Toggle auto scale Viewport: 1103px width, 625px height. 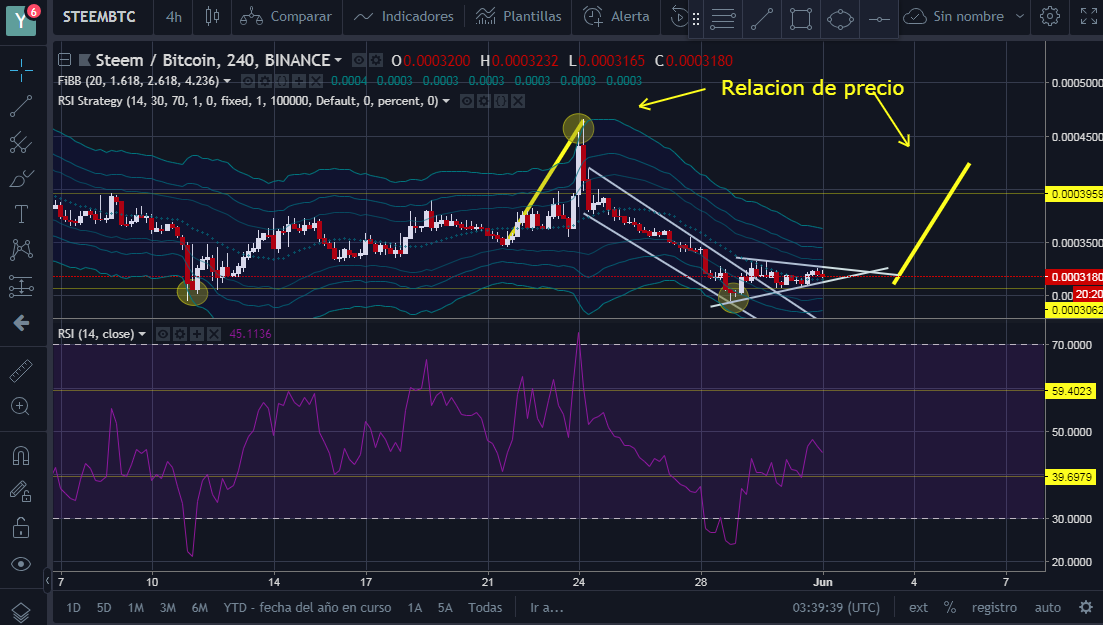1047,607
